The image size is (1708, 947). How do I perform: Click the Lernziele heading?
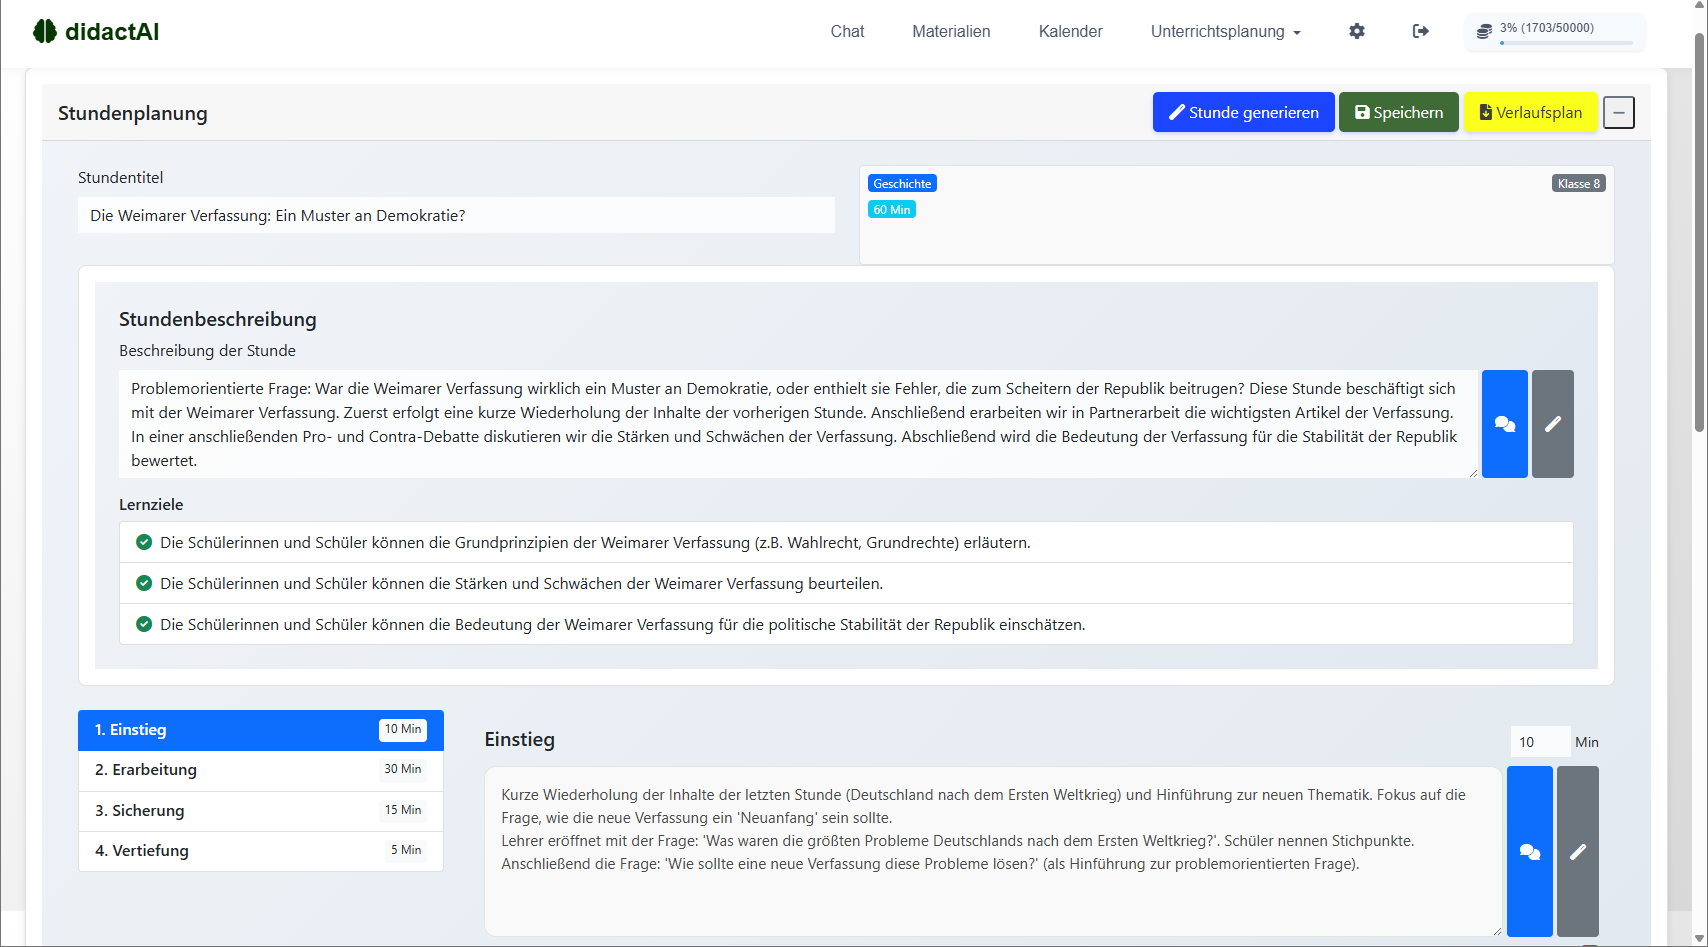151,505
